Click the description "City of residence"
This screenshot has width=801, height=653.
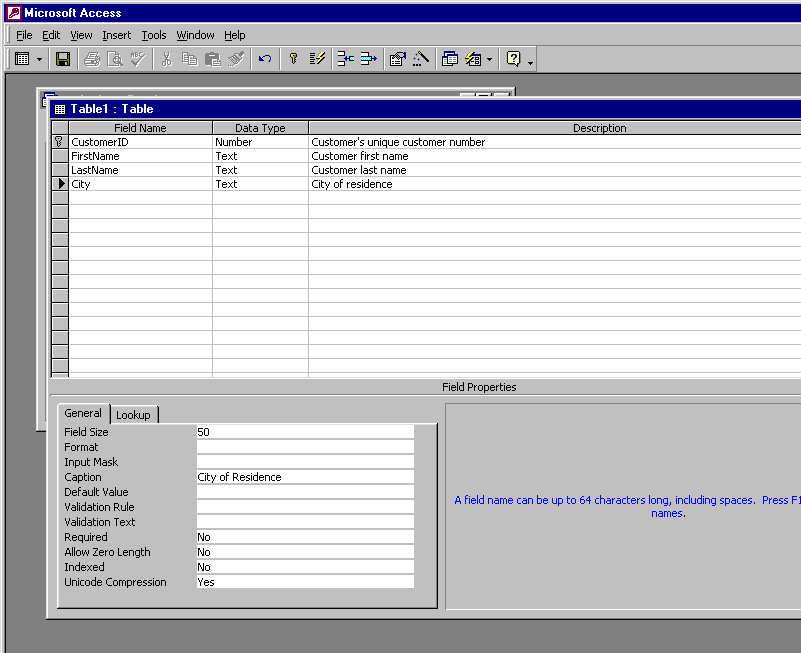tap(351, 184)
